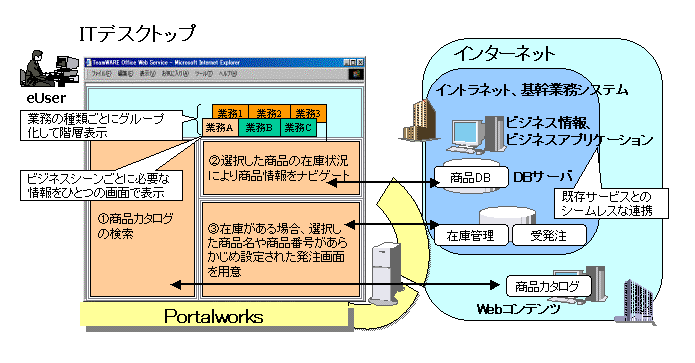Switch to the 業務B tab
This screenshot has width=695, height=363.
(x=259, y=128)
